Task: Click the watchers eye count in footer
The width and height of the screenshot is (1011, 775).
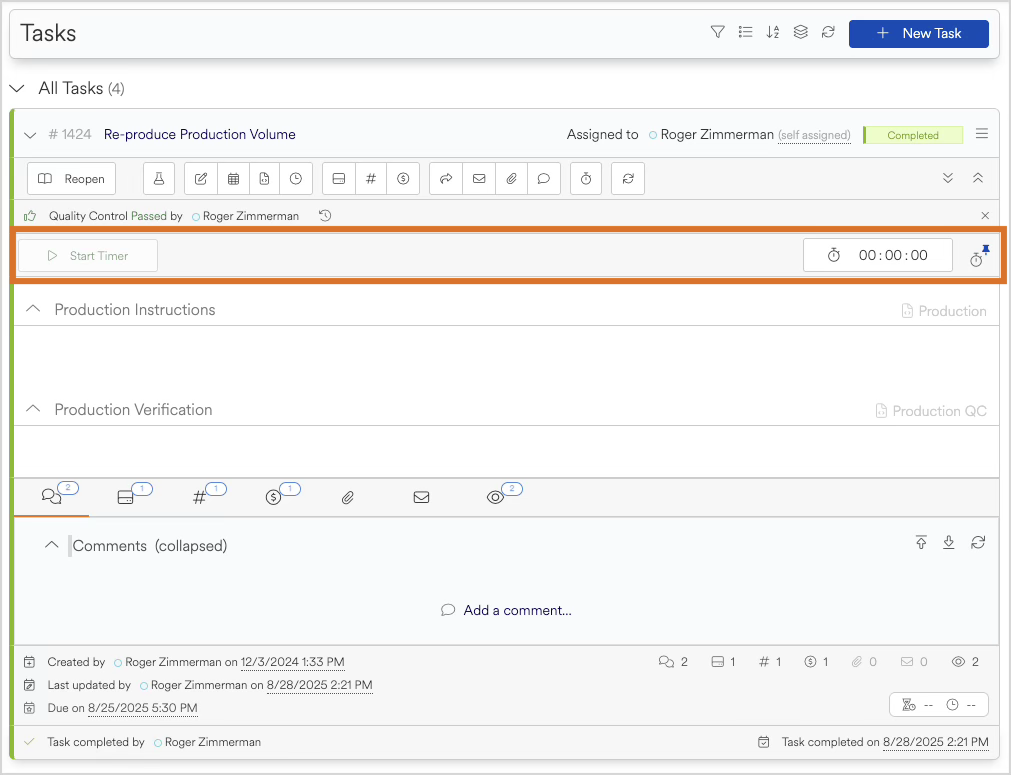Action: pos(965,662)
